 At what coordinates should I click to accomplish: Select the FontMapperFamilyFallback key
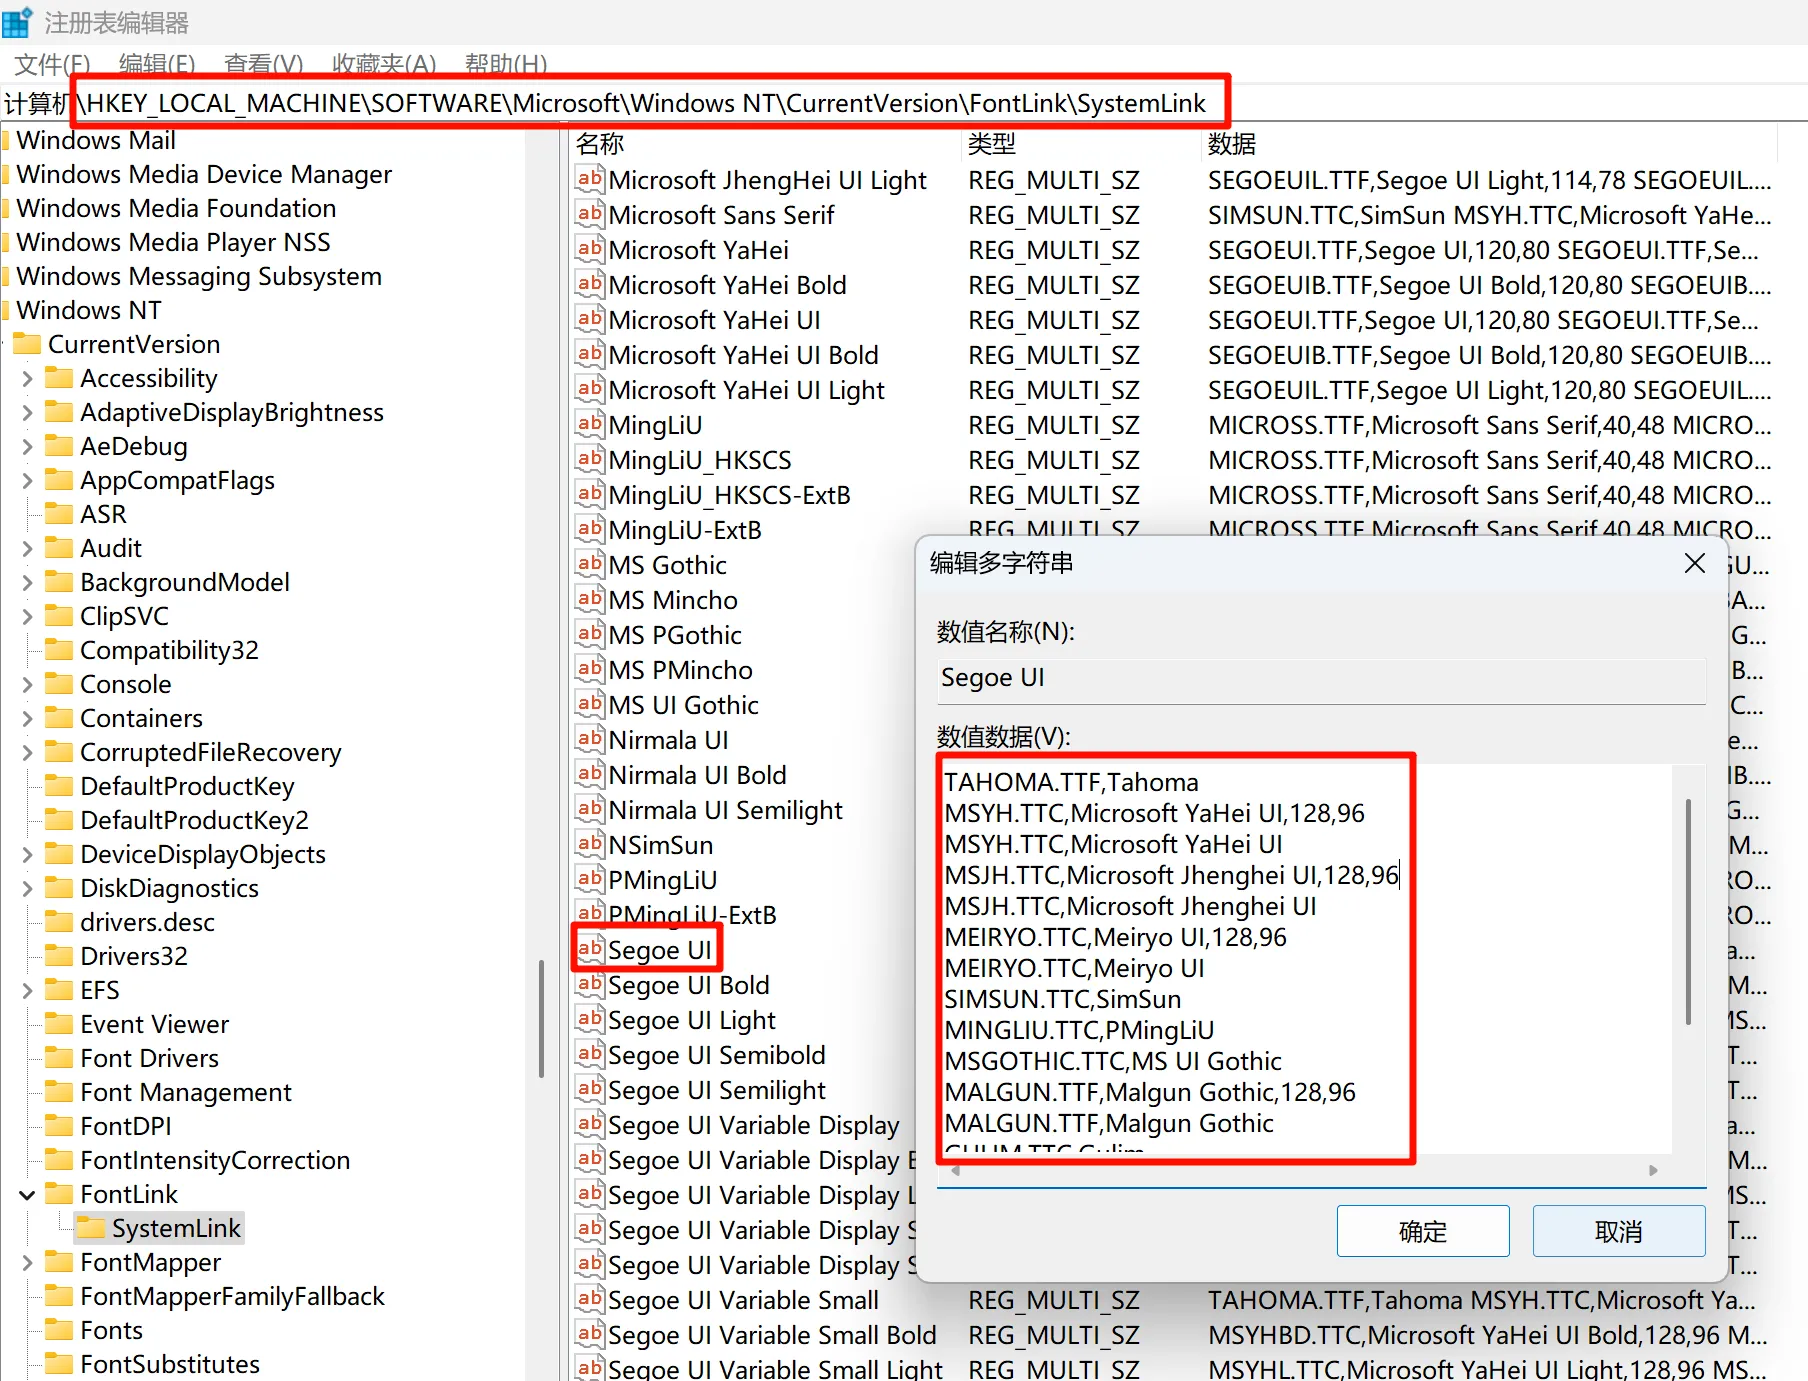tap(232, 1296)
